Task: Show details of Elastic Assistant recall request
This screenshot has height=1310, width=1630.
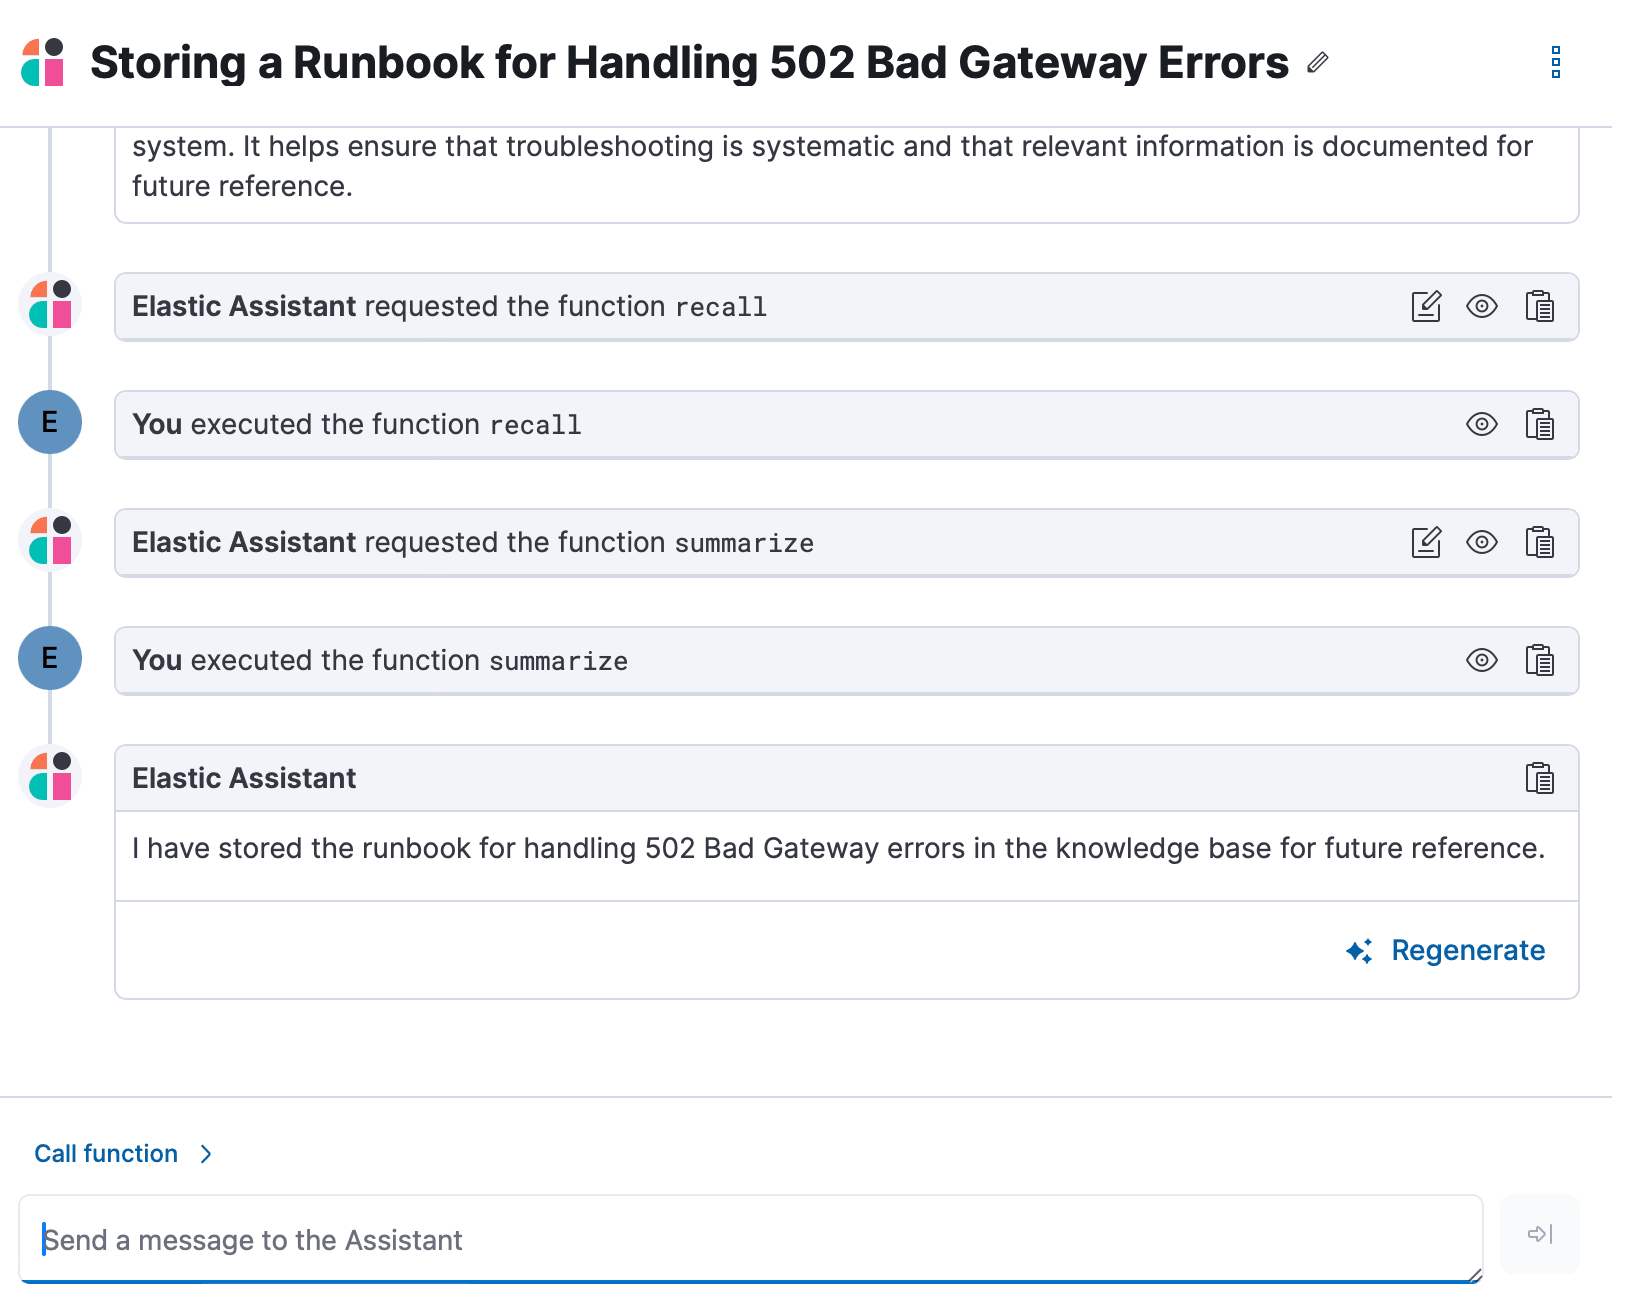Action: coord(1481,306)
